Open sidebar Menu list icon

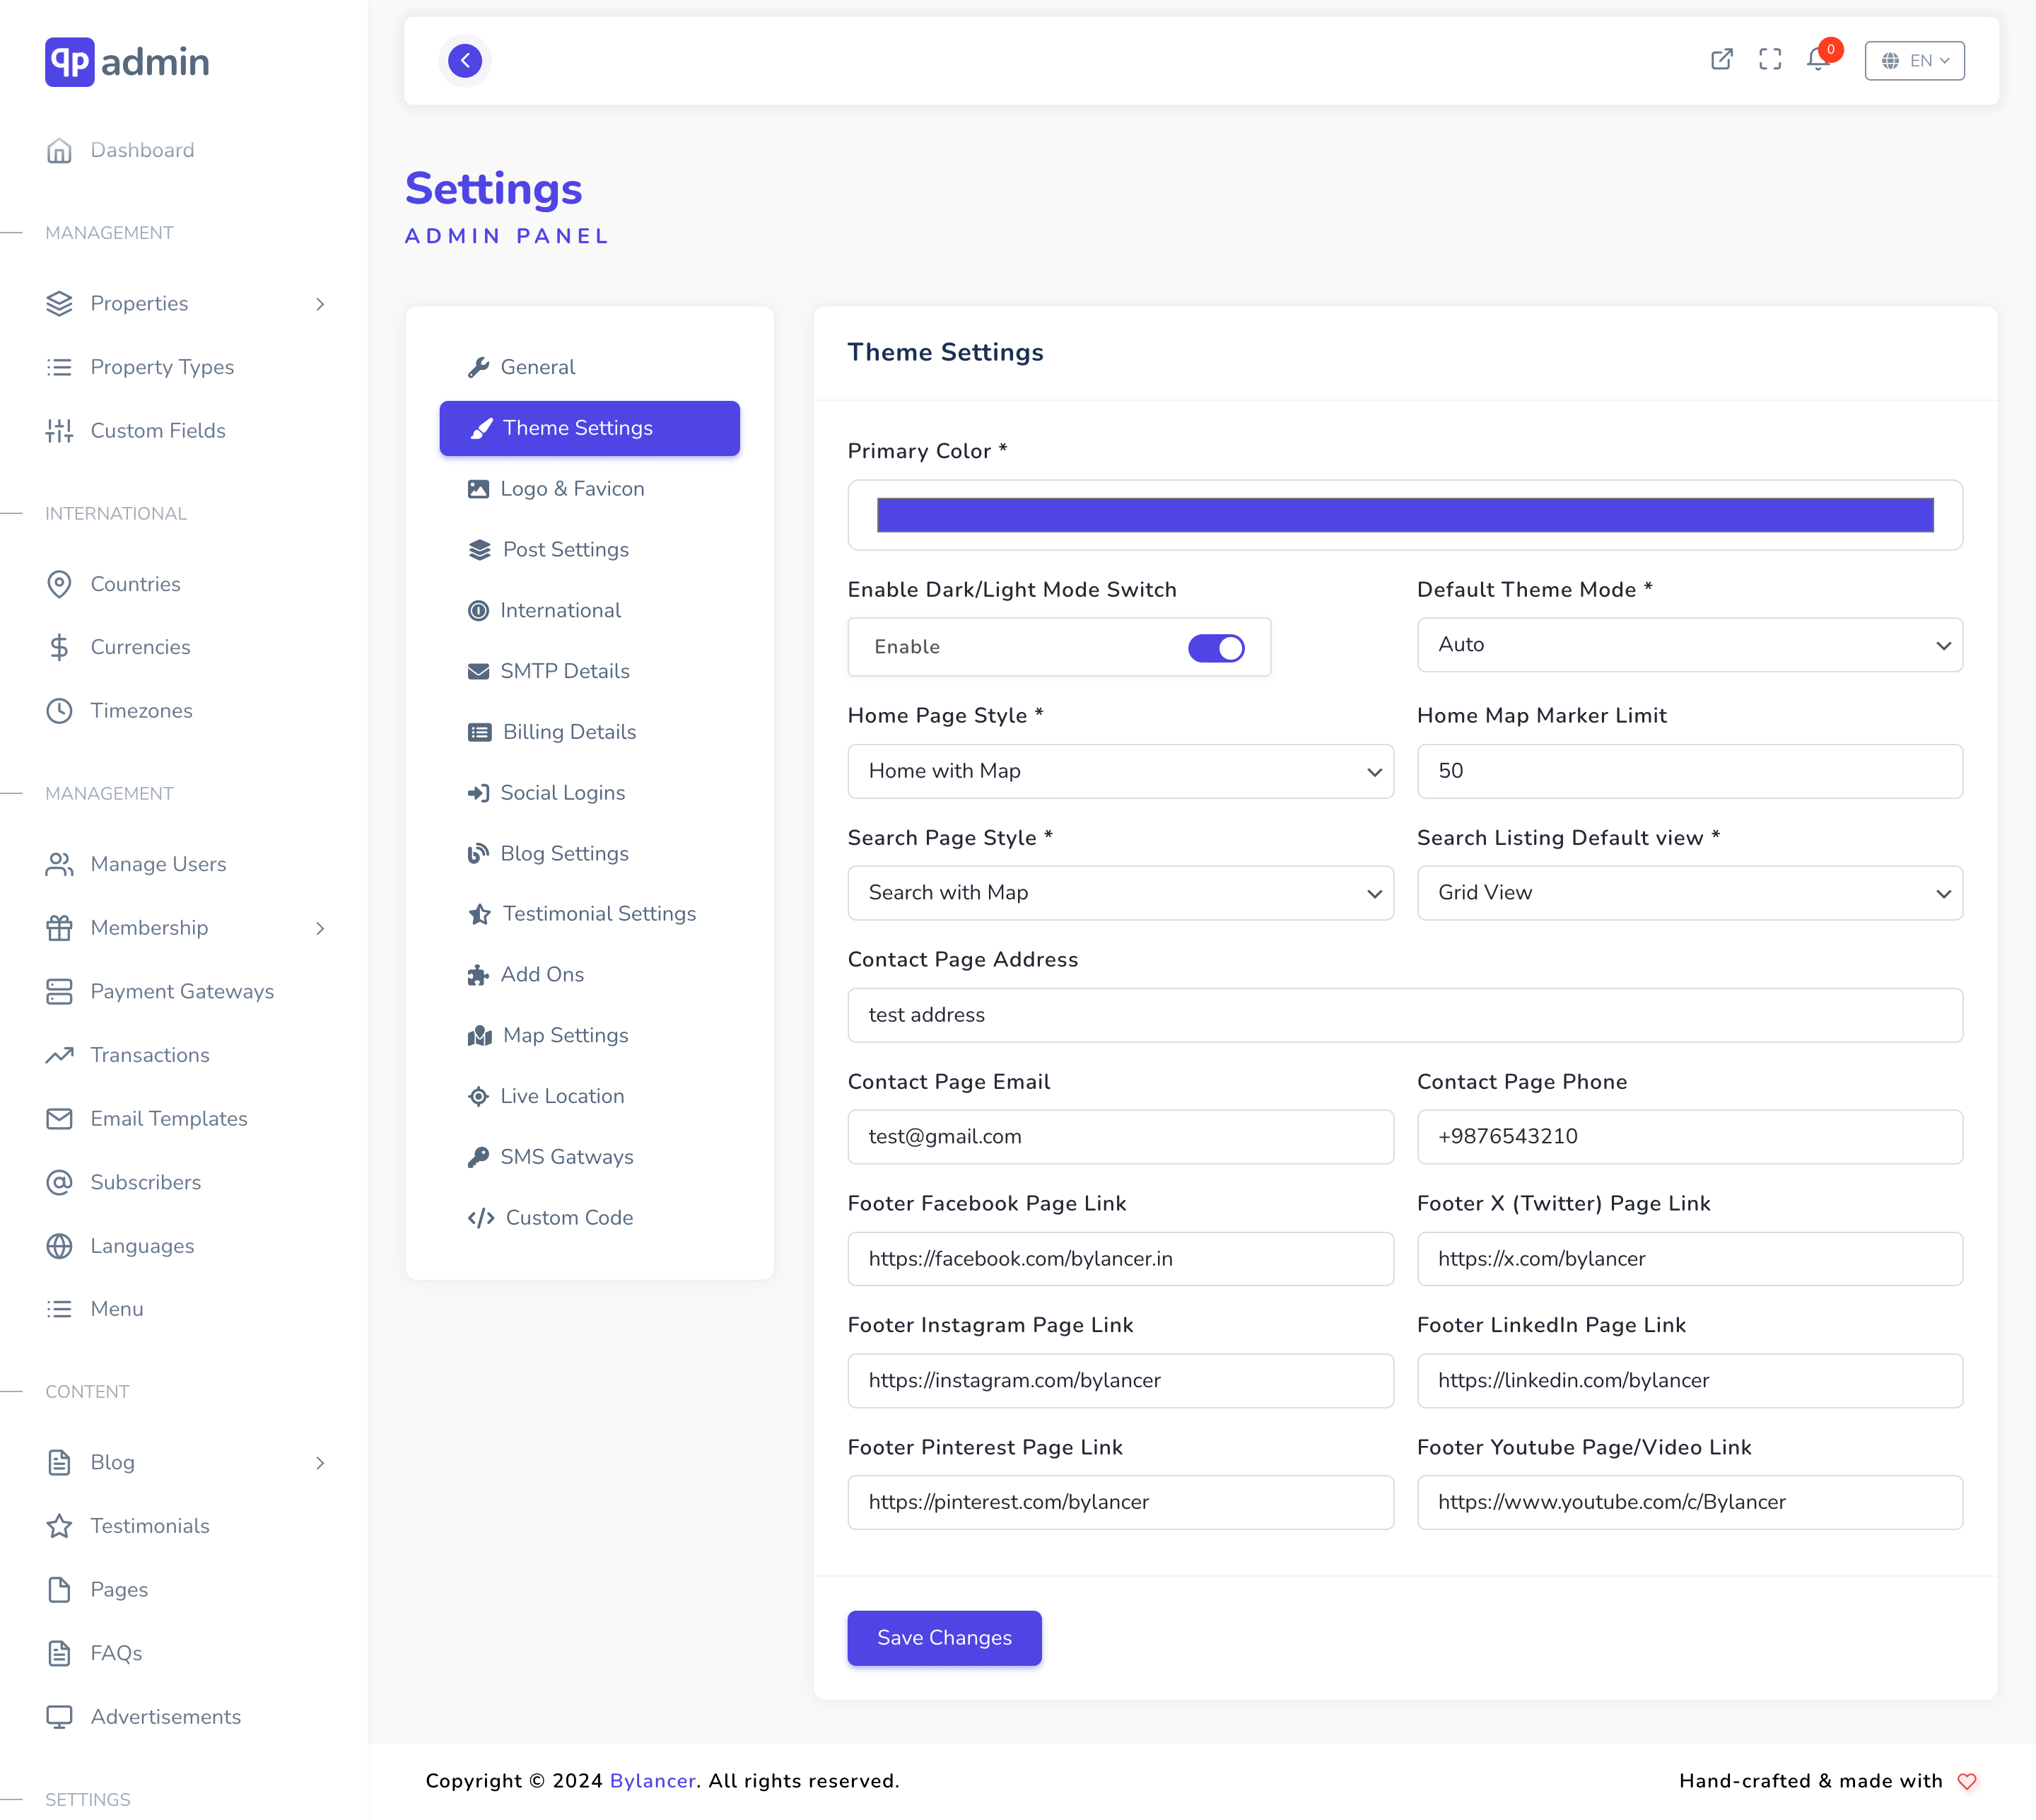pos(59,1309)
